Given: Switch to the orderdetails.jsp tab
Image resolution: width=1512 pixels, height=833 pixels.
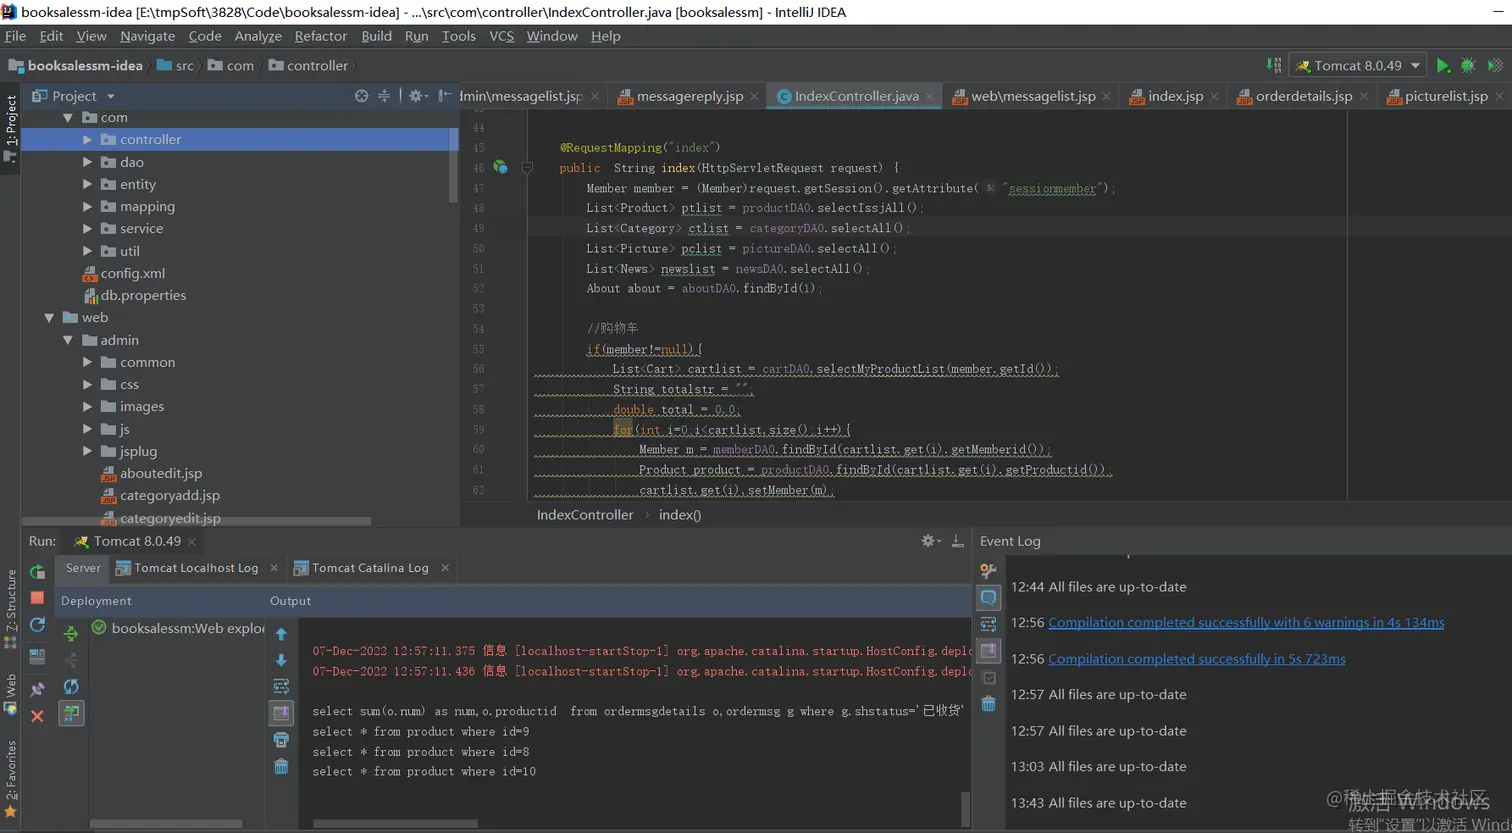Looking at the screenshot, I should 1304,96.
